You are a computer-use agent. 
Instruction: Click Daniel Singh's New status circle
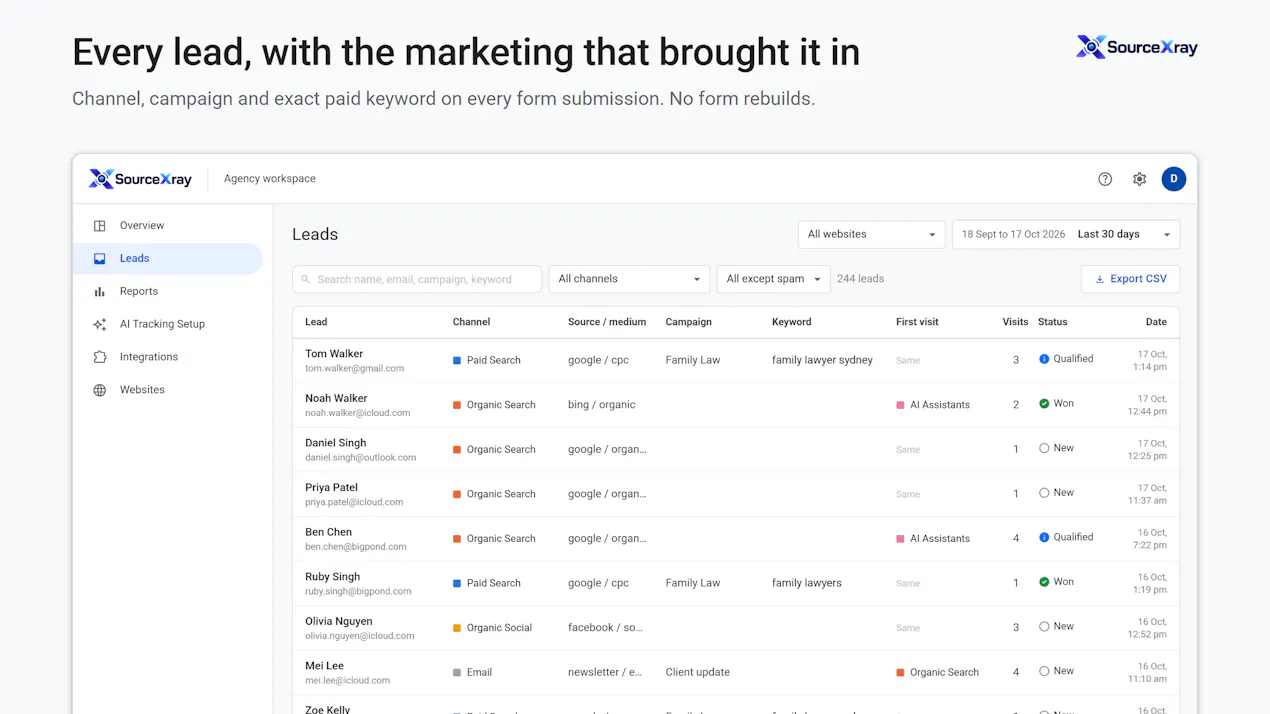[1044, 448]
